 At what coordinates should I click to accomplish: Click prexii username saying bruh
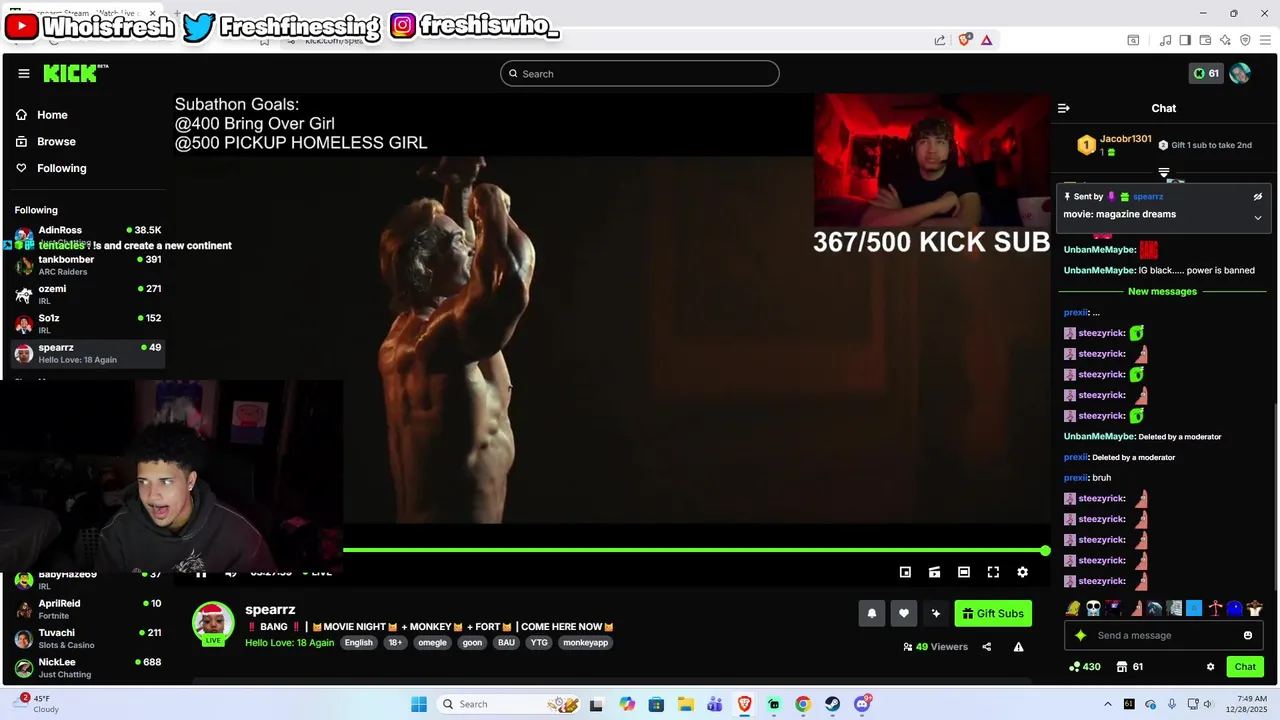pos(1075,478)
